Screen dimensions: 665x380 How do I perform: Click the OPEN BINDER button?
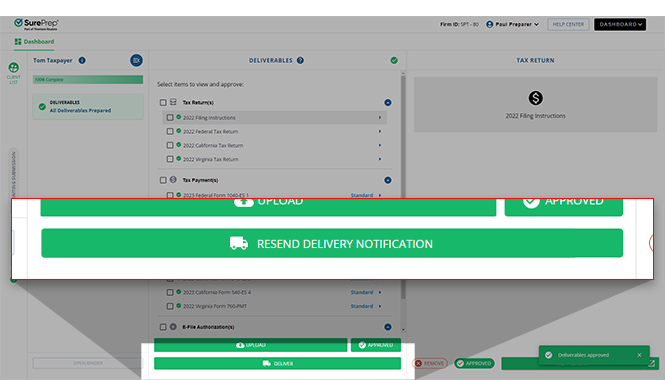[x=88, y=363]
